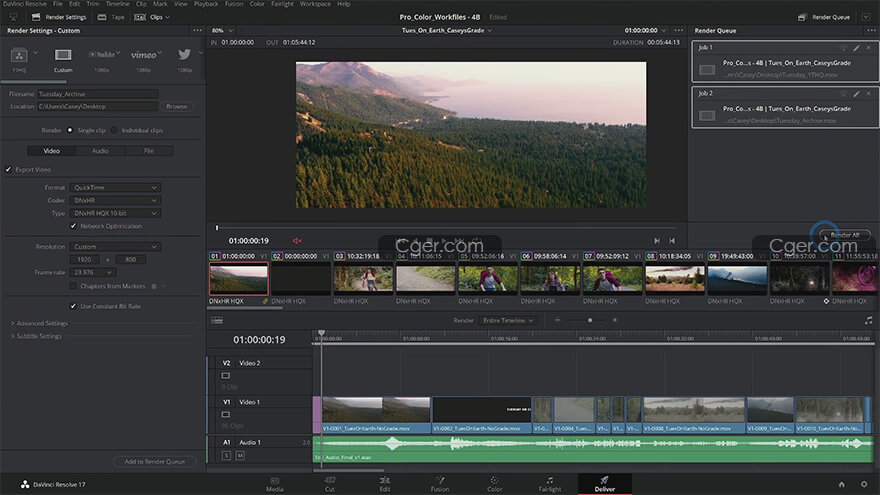Click the viewer scrub bar
The width and height of the screenshot is (880, 495).
coord(446,228)
